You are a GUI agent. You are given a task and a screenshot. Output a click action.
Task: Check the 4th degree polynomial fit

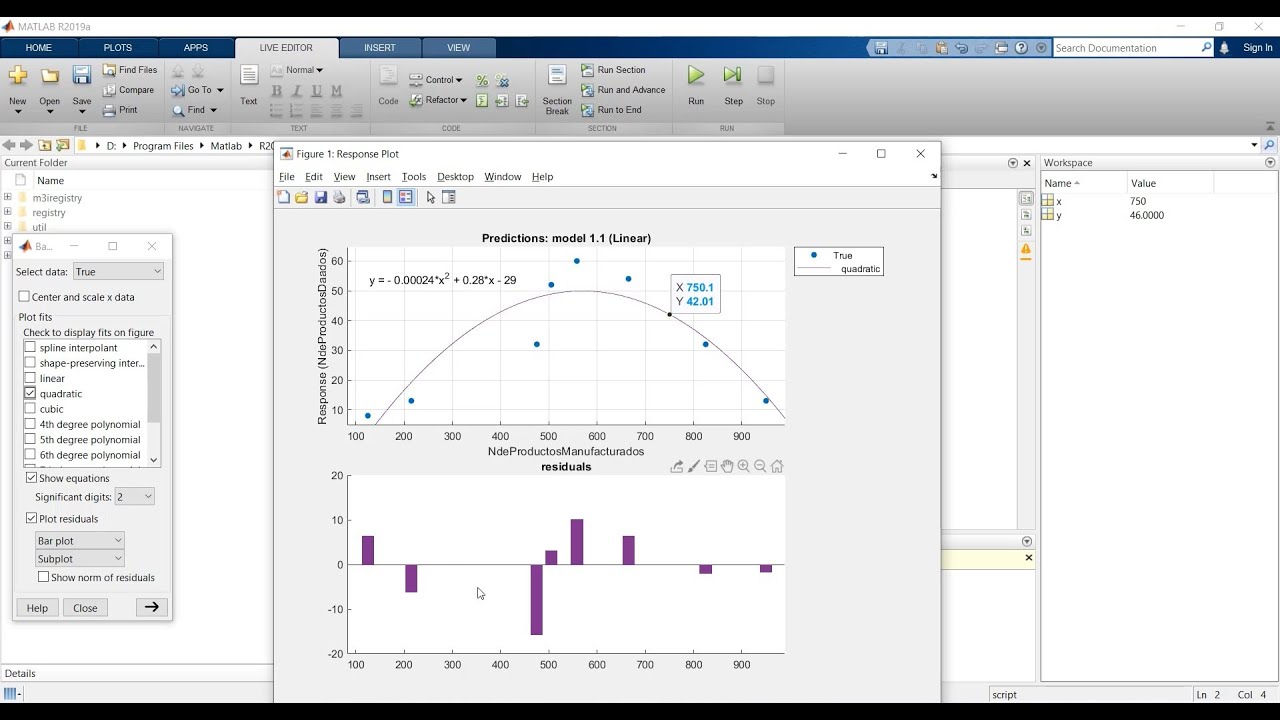coord(30,425)
